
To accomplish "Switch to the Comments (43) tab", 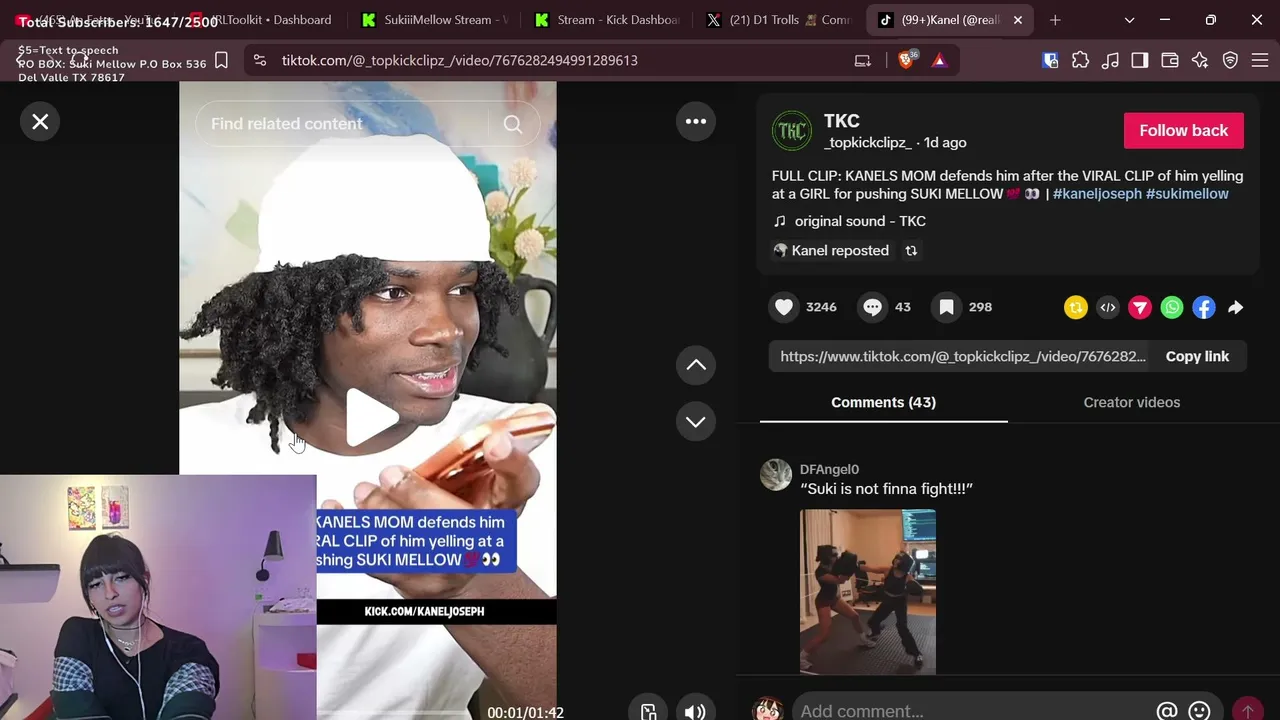I will point(883,402).
